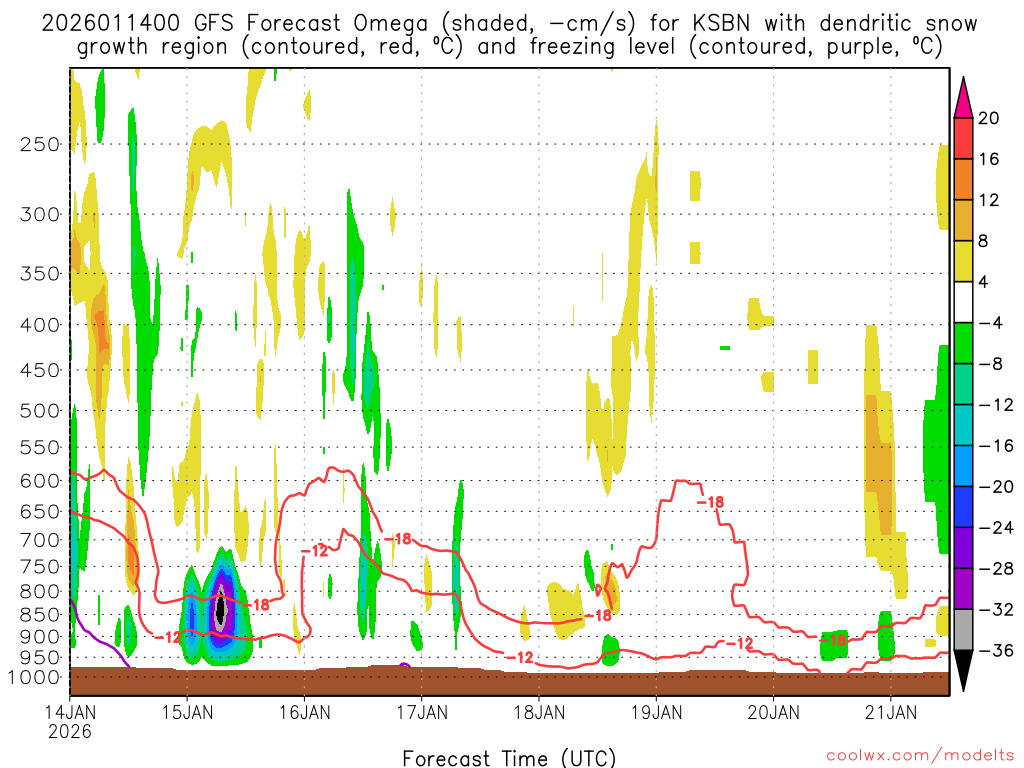Click the 450 pressure level label

[x=40, y=370]
